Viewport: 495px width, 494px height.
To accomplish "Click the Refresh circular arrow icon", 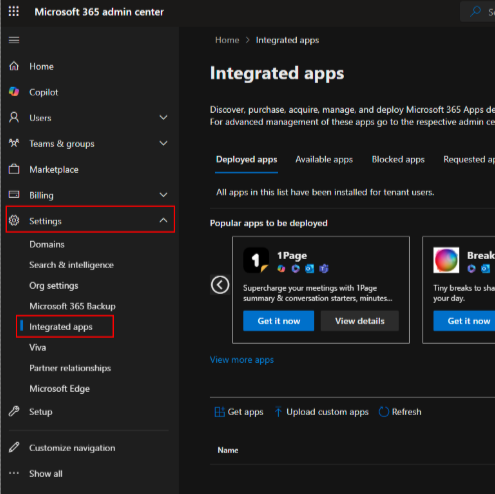I will pyautogui.click(x=384, y=412).
